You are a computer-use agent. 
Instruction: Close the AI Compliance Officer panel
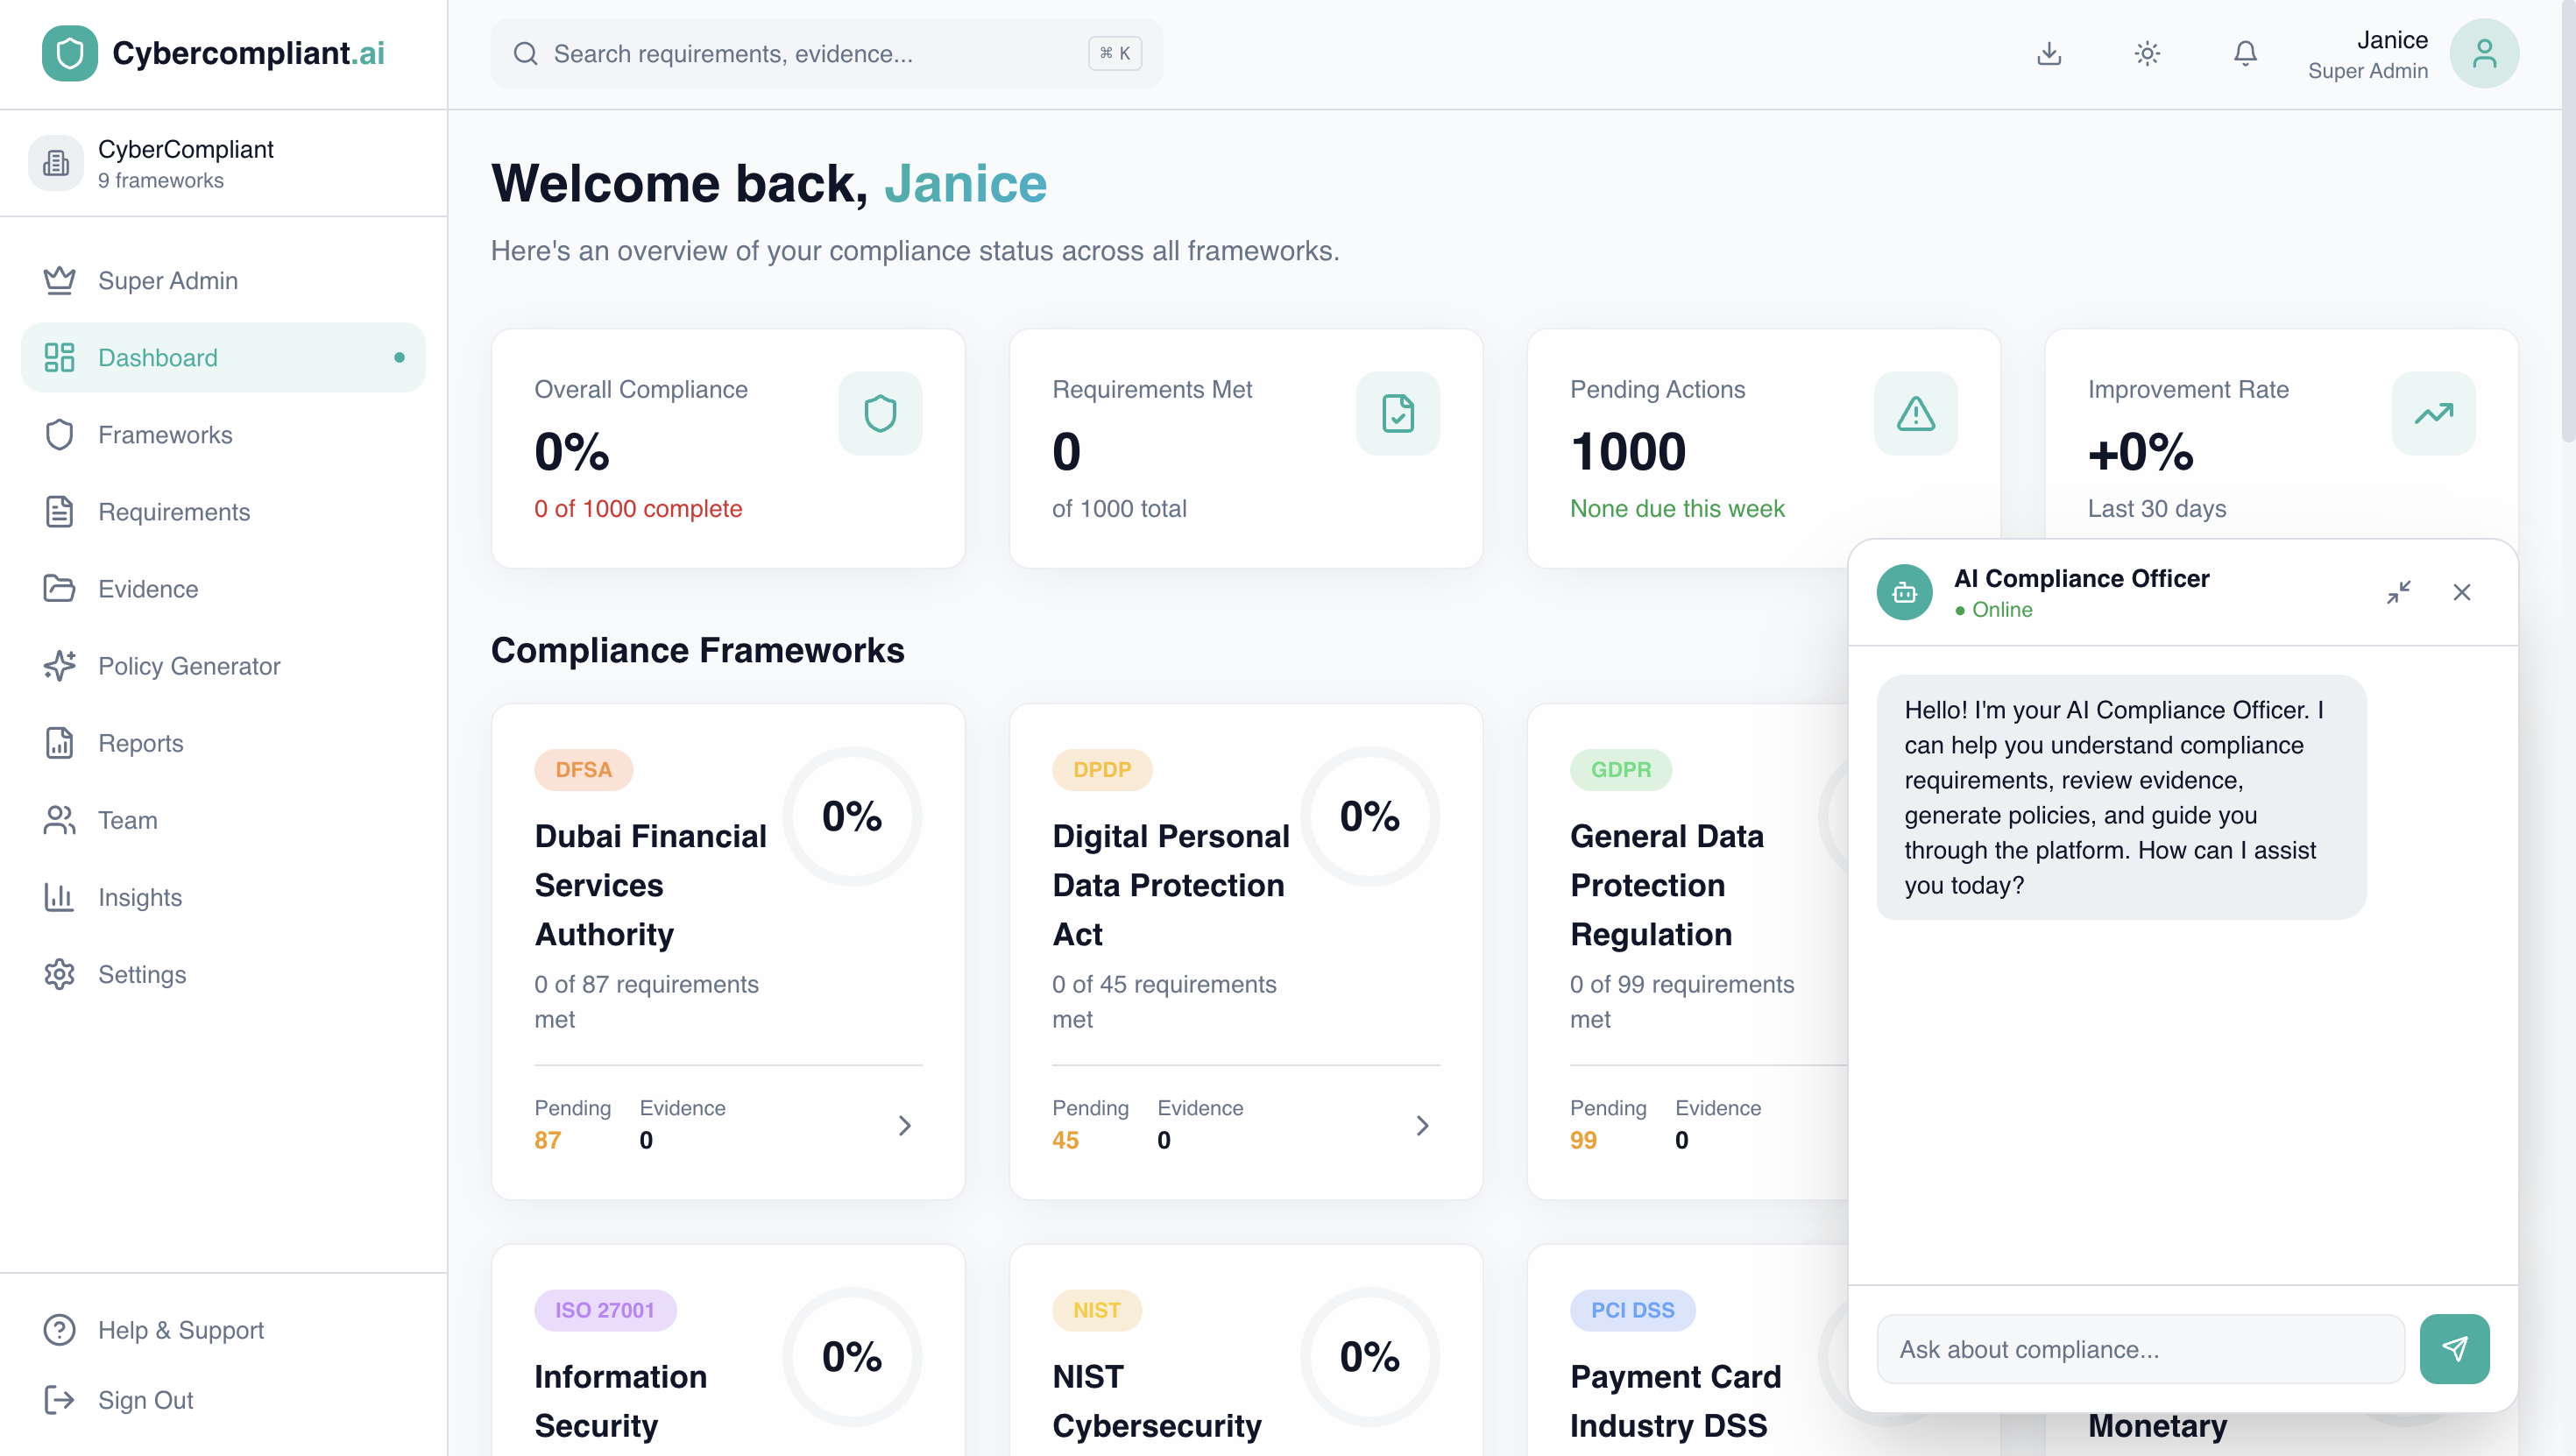tap(2461, 592)
